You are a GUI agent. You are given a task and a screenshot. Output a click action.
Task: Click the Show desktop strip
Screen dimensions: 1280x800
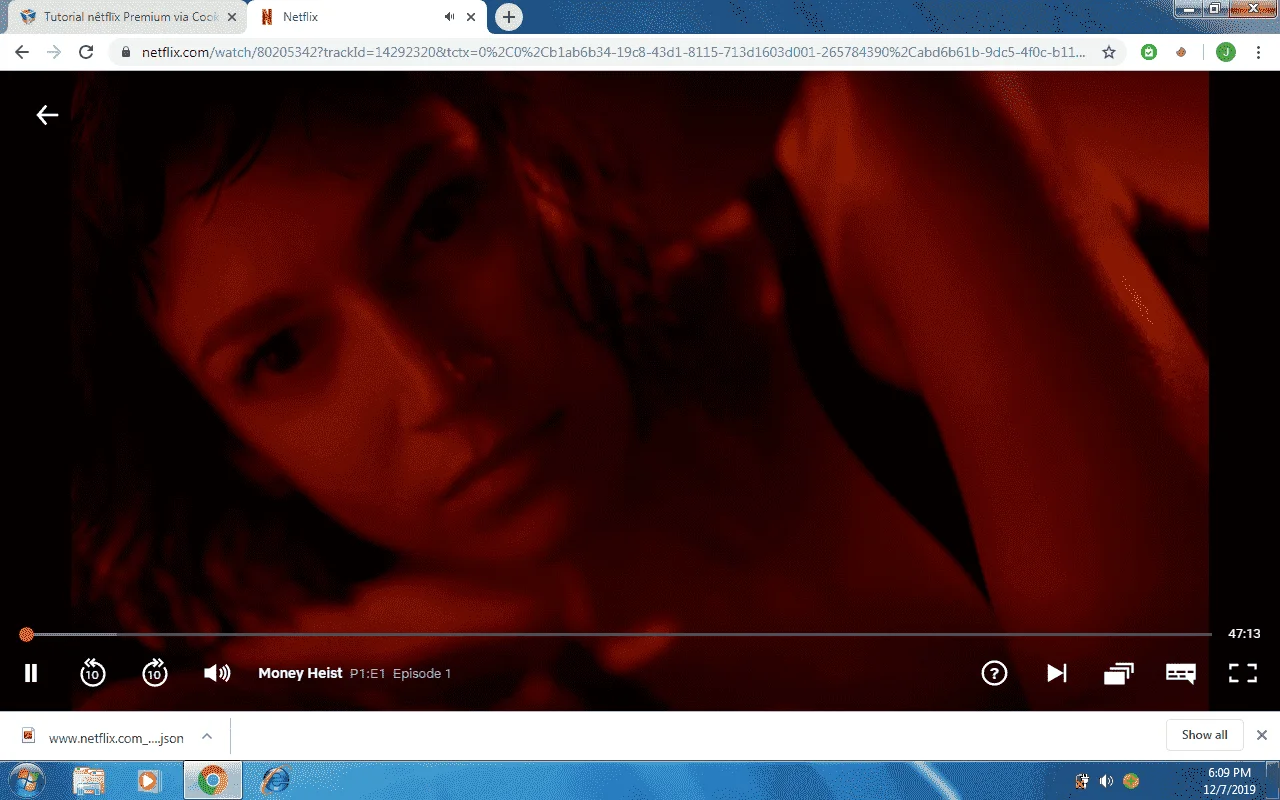pyautogui.click(x=1273, y=781)
